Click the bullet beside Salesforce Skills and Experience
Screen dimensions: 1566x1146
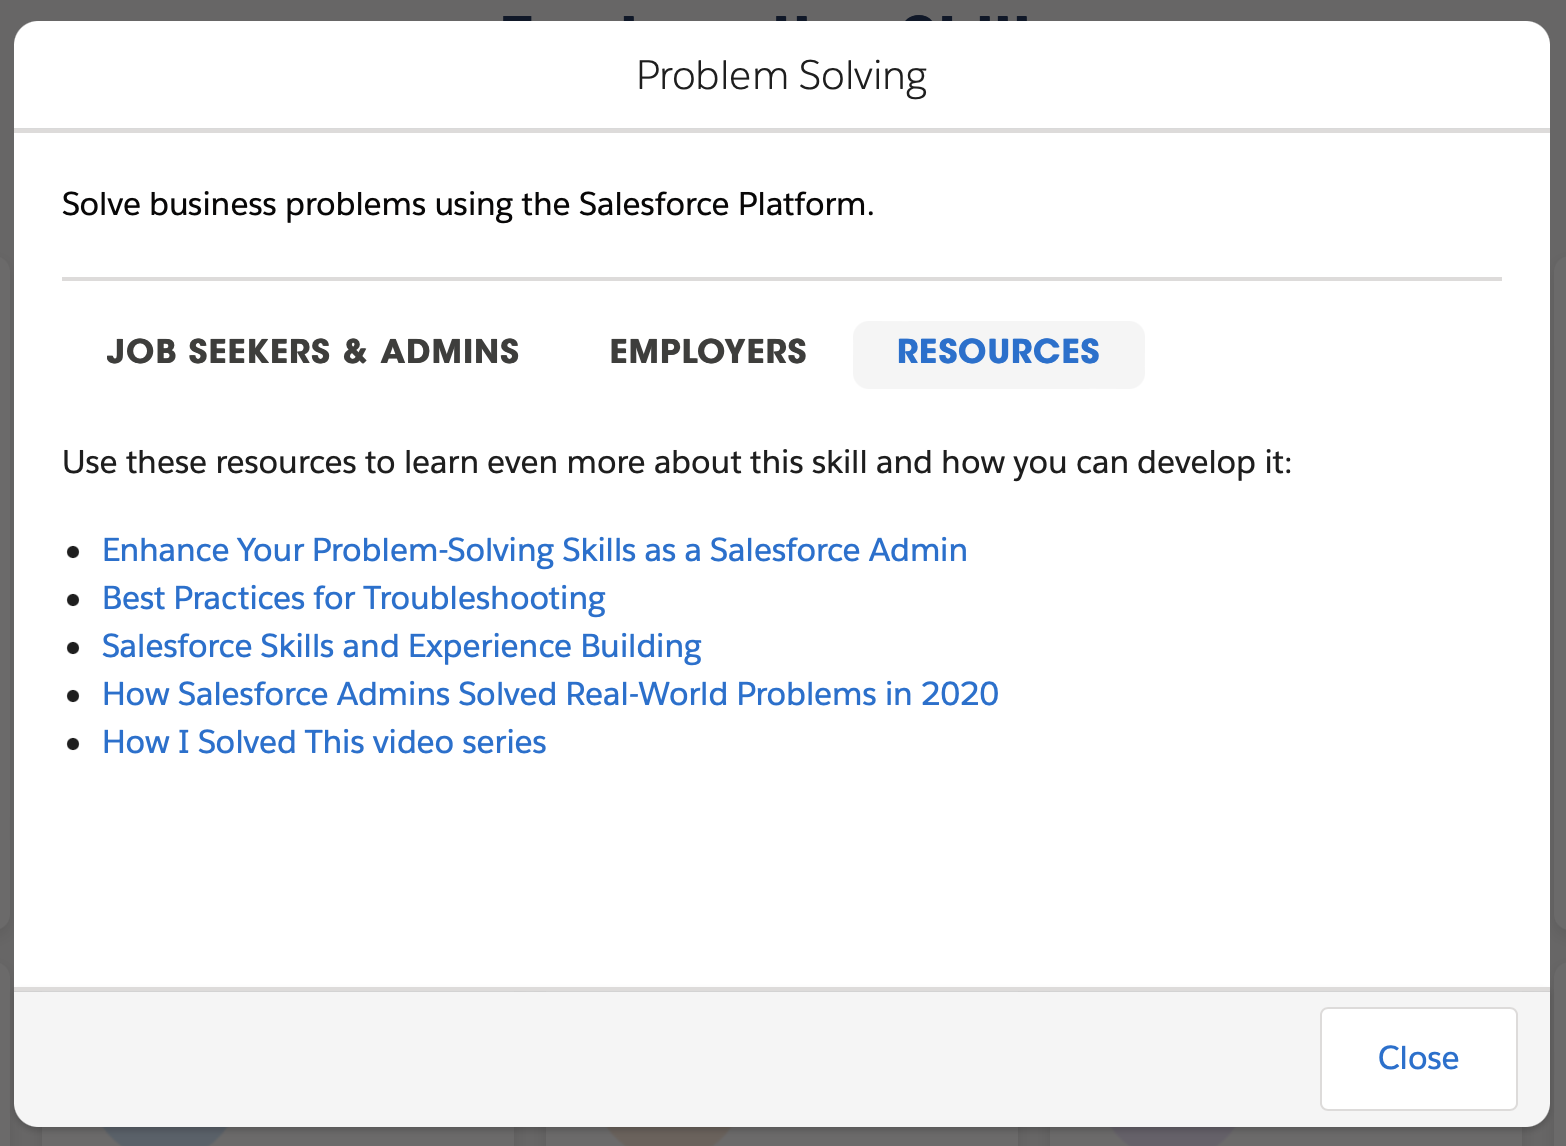(x=73, y=648)
